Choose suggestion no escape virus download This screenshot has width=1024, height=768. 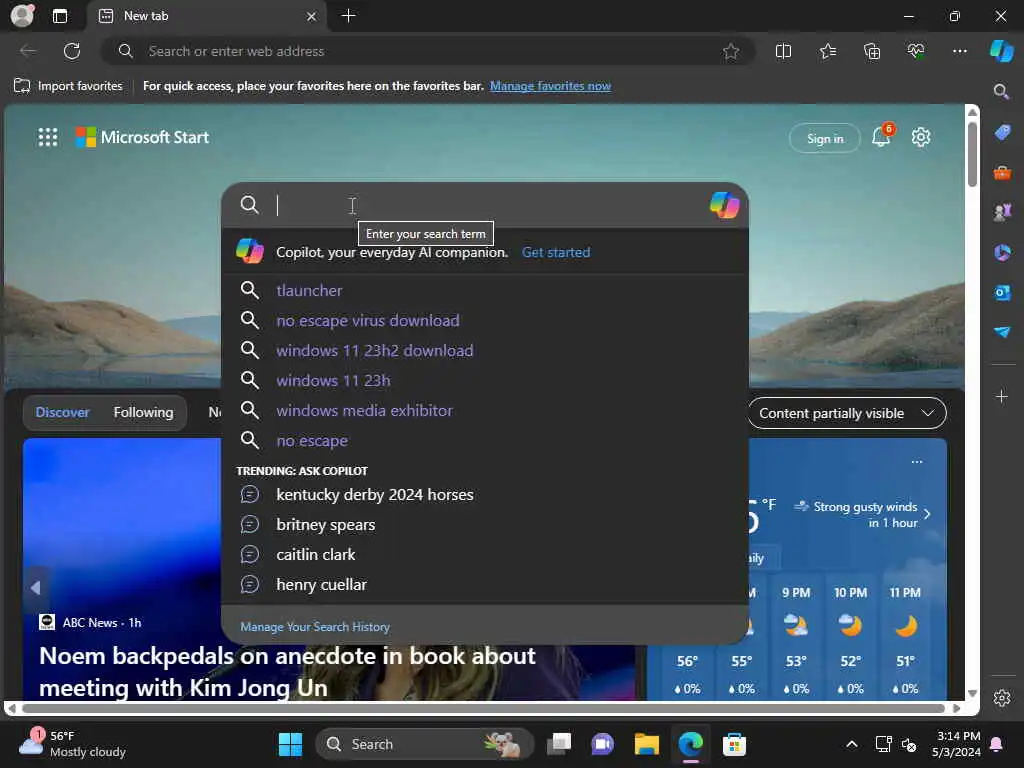[x=485, y=320]
